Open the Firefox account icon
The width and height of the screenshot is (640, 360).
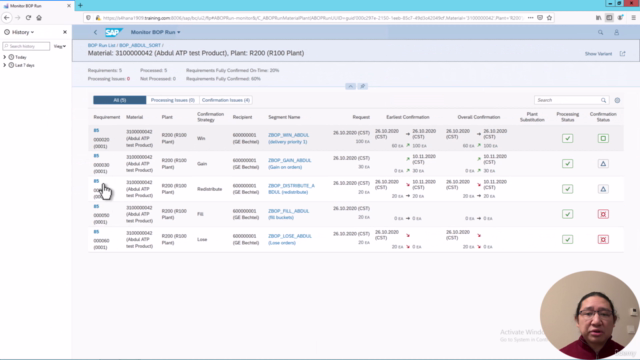point(620,18)
